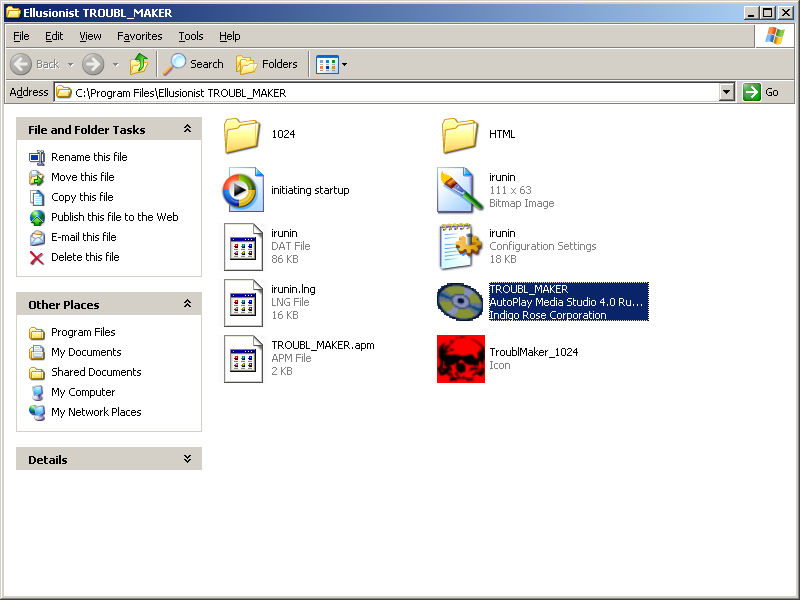Open the HTML folder icon
The width and height of the screenshot is (800, 600).
tap(460, 135)
